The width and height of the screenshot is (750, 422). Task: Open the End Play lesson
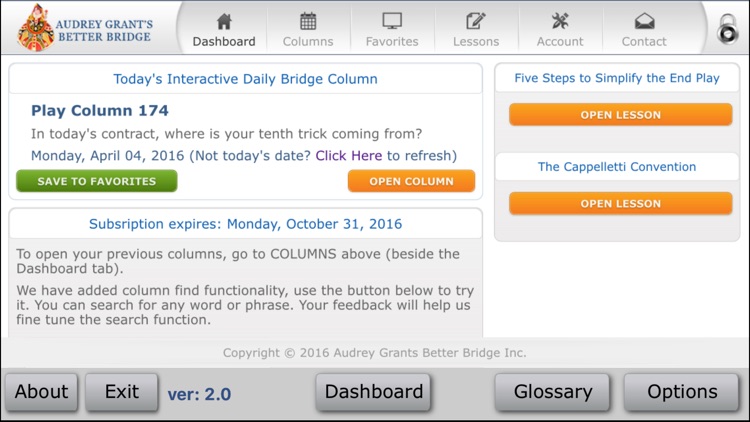click(620, 115)
